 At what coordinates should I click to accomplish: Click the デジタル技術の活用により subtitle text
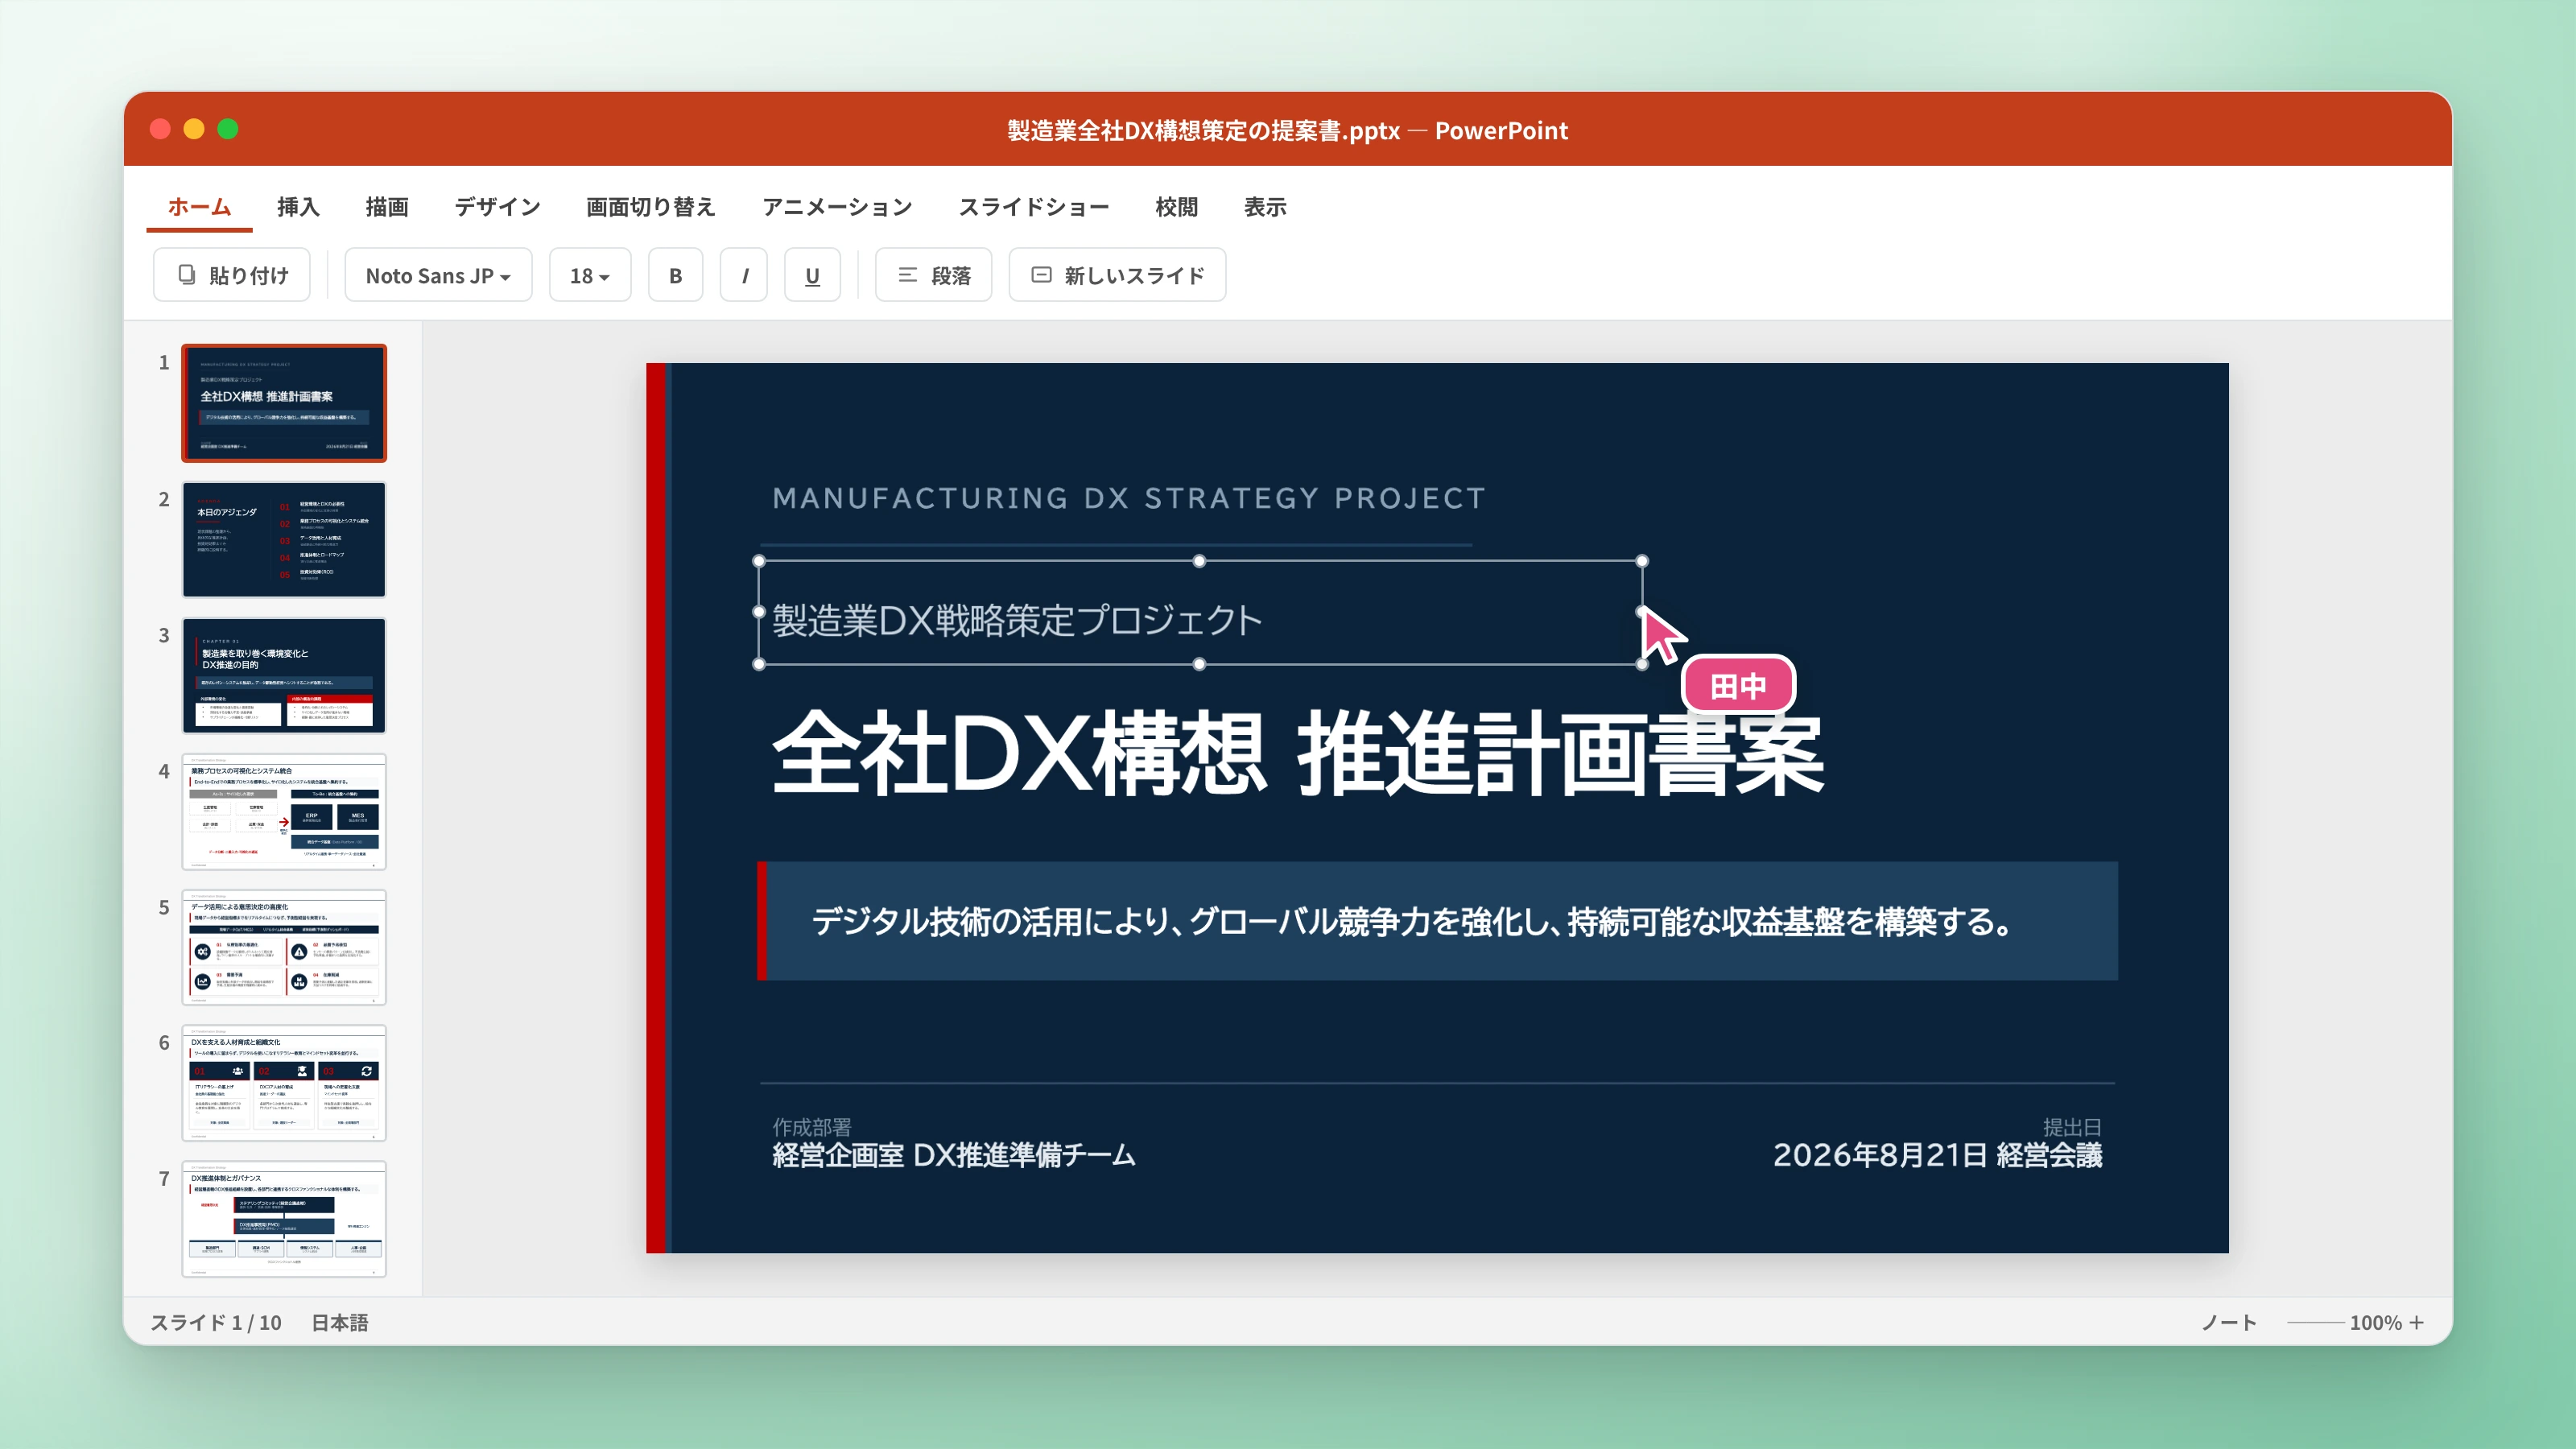[x=1411, y=921]
